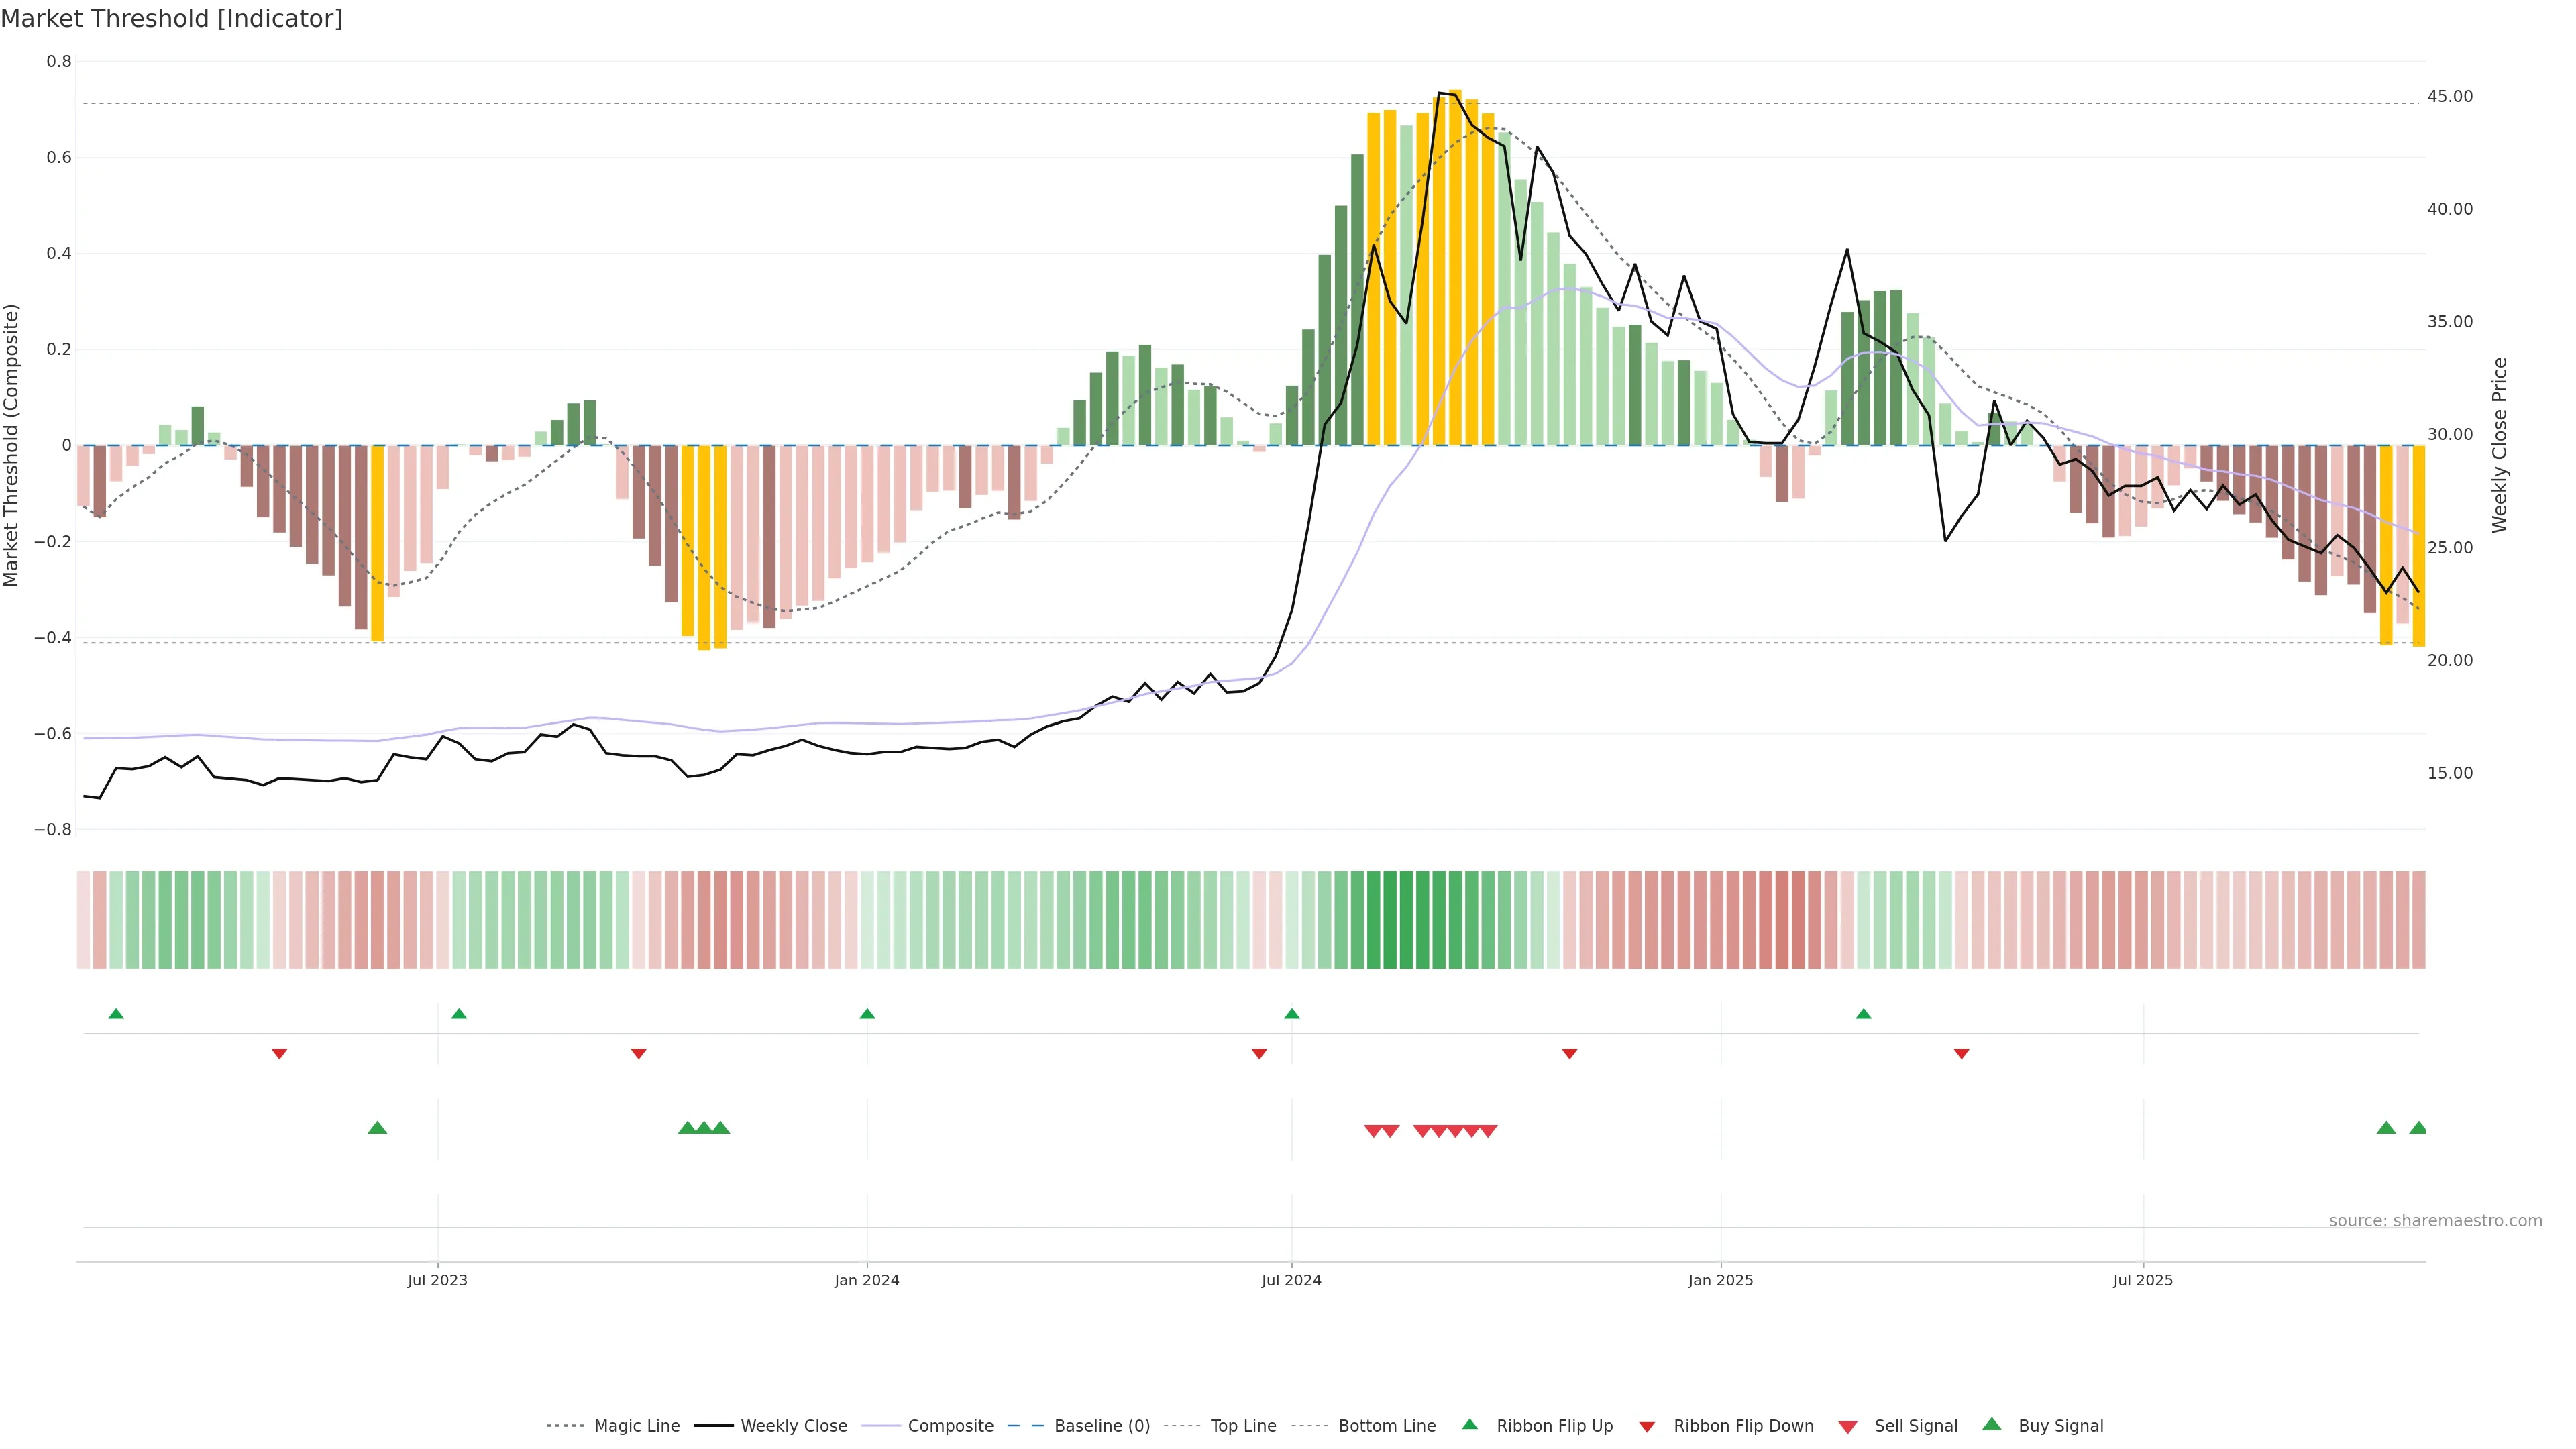Select the rightmost green Buy Signal marker
This screenshot has width=2576, height=1449.
tap(2418, 1128)
